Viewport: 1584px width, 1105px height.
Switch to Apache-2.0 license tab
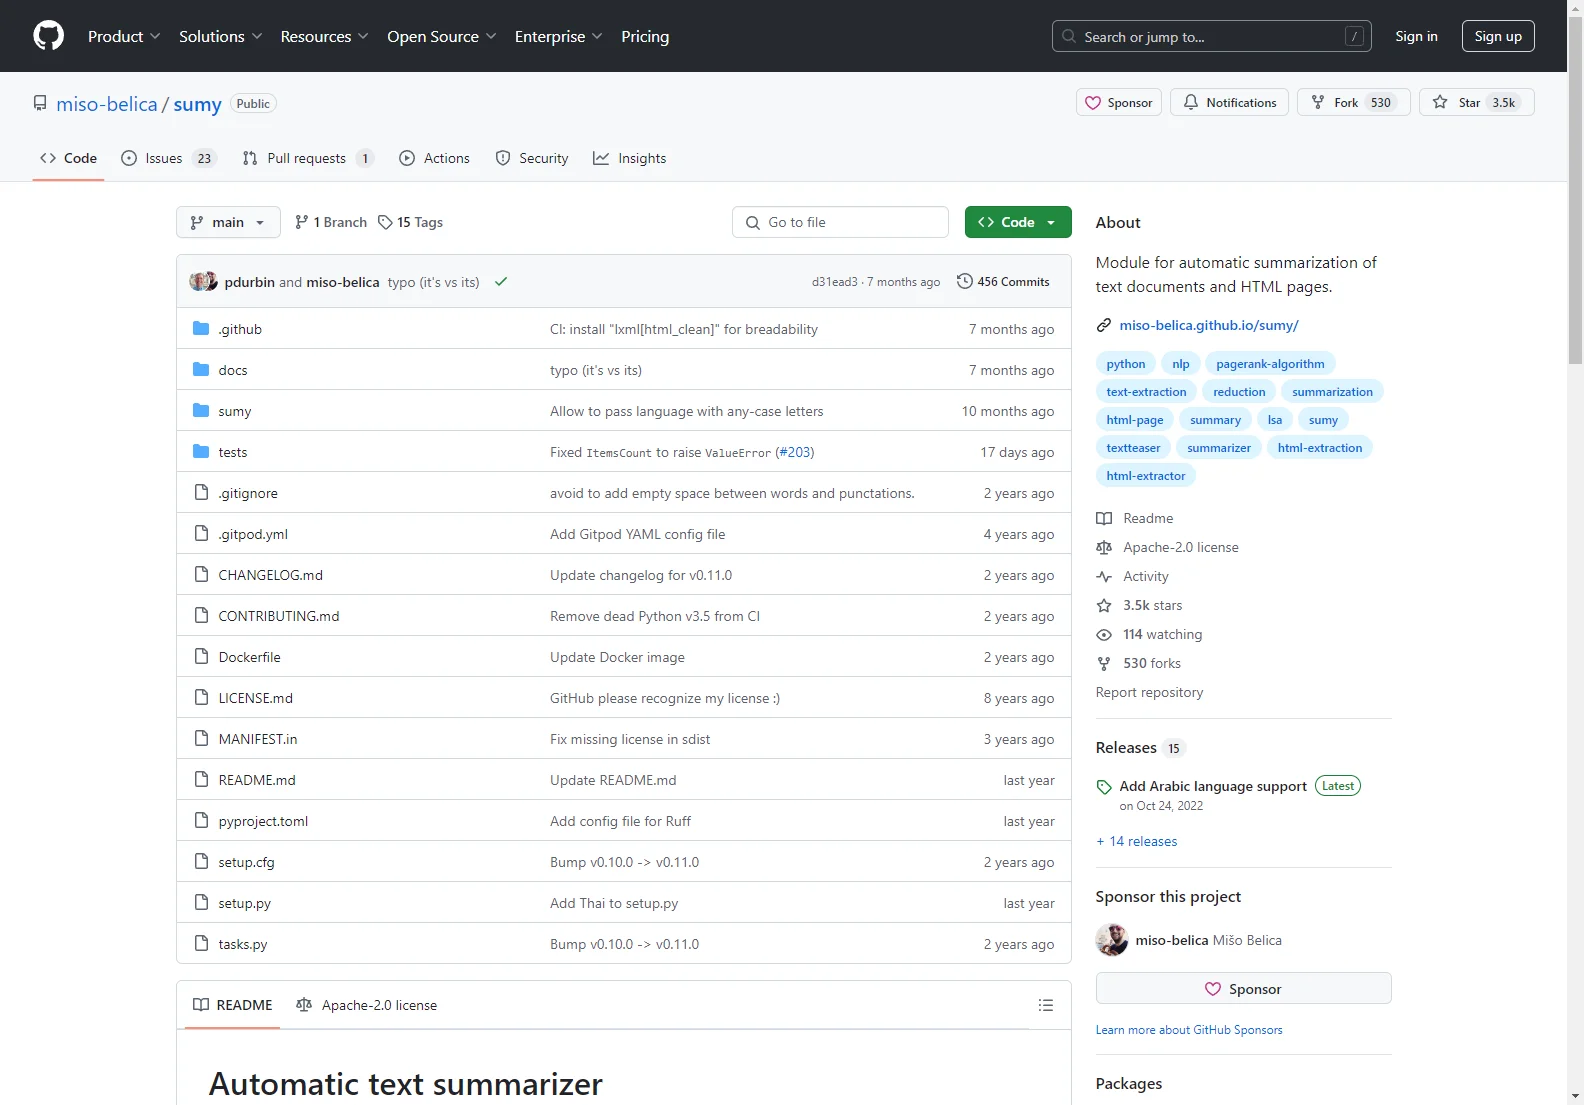(367, 1006)
